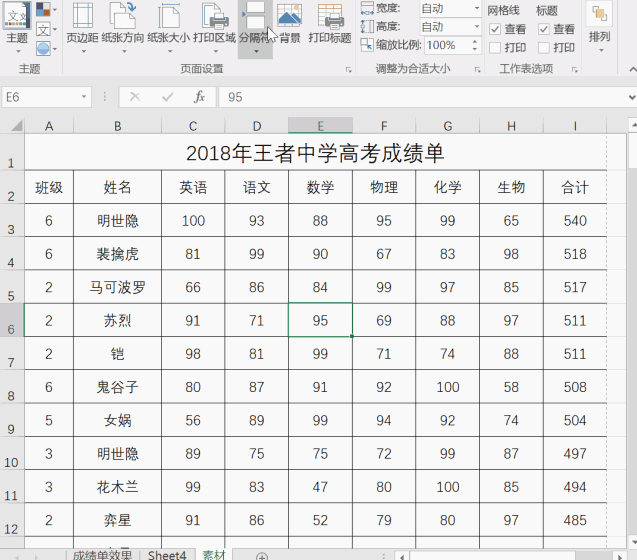
Task: Expand the formula bar
Action: (x=632, y=97)
